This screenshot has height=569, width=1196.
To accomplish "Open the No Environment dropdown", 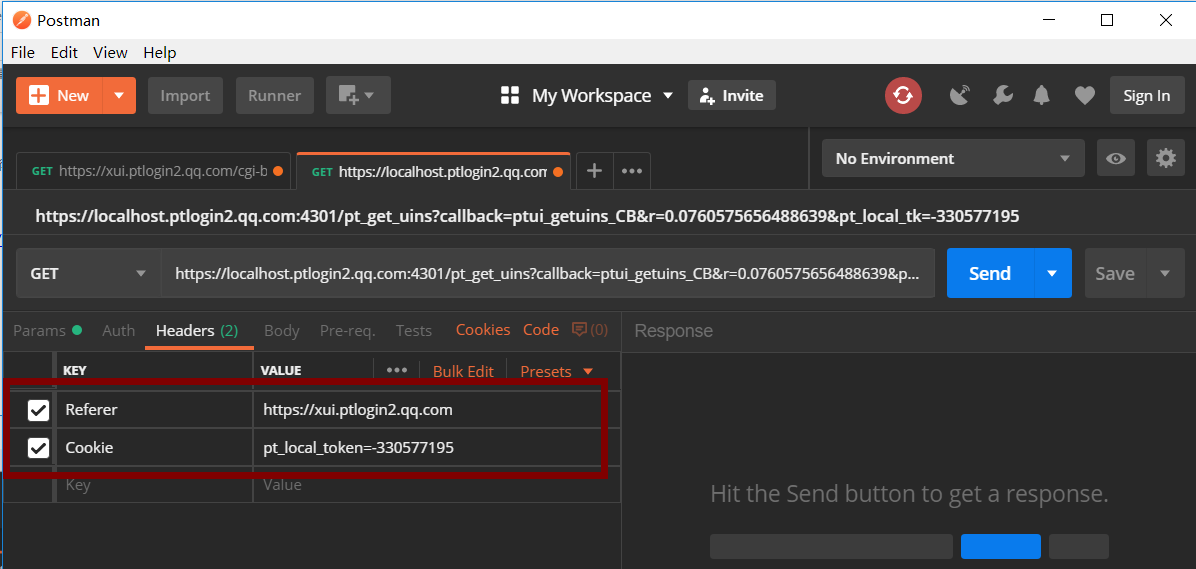I will point(953,159).
